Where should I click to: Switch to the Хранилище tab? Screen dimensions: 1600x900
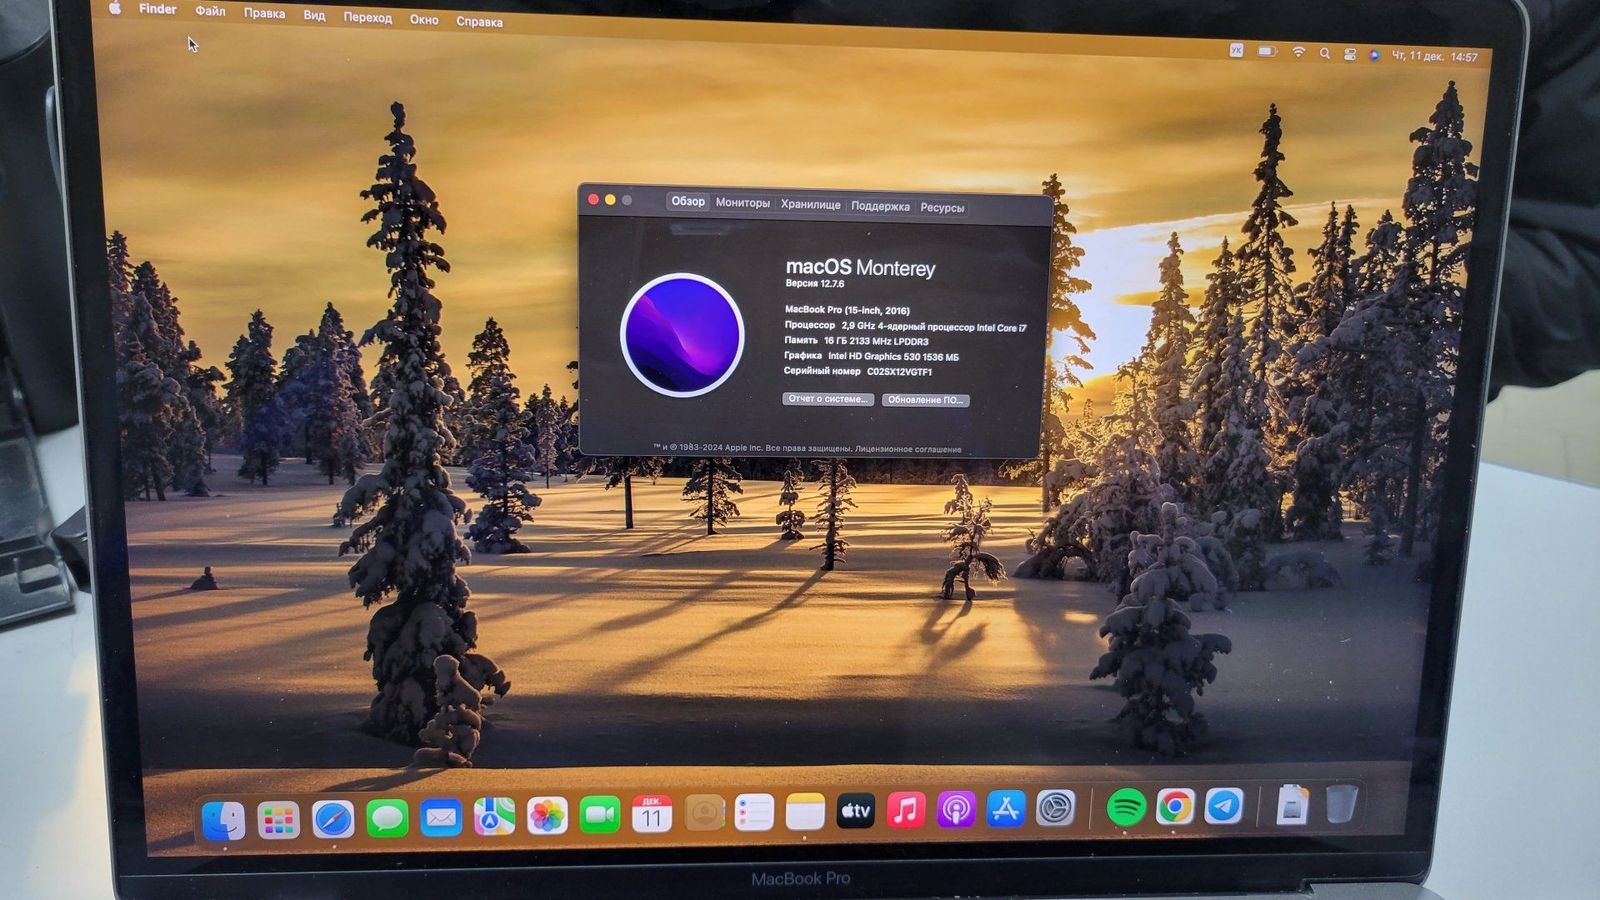[810, 204]
